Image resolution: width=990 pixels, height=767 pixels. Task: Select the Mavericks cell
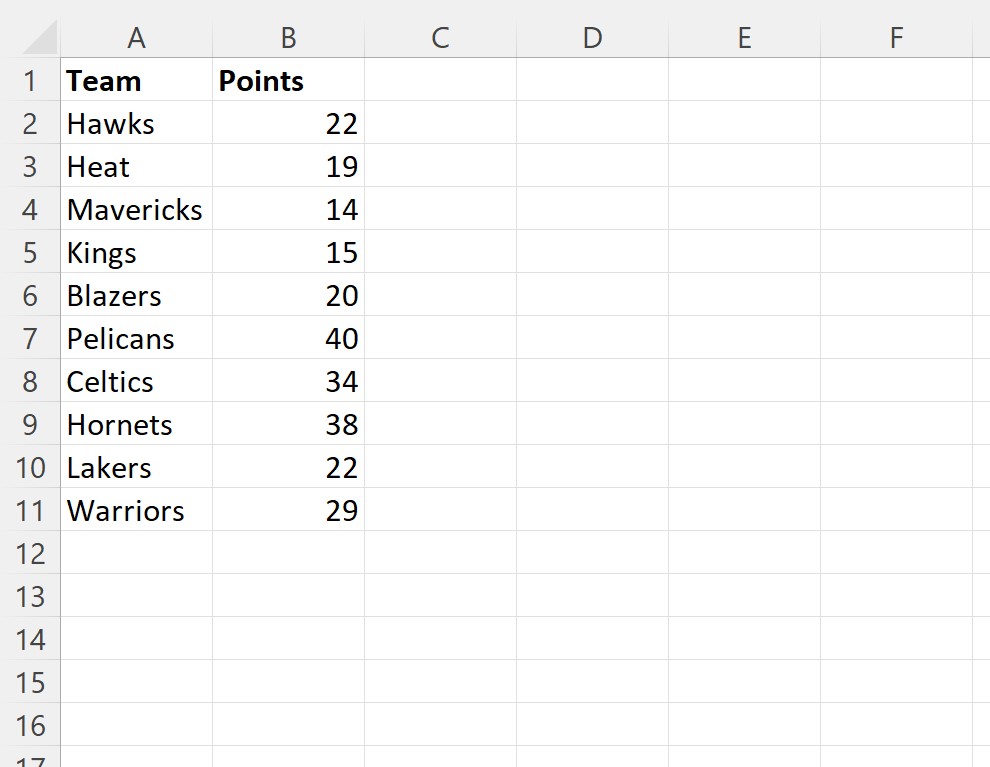coord(136,209)
